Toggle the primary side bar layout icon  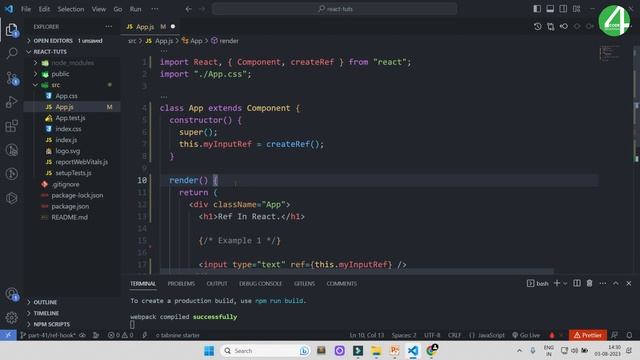click(x=537, y=9)
